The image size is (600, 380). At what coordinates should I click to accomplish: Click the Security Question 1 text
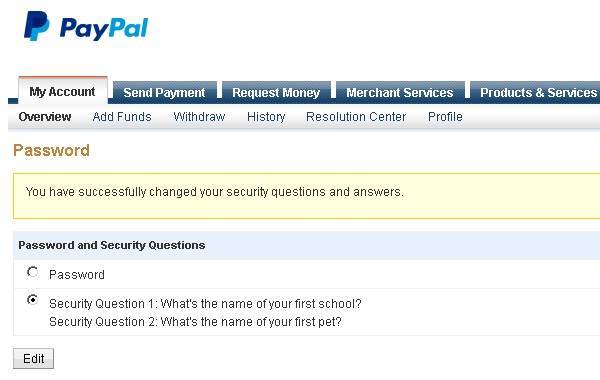205,304
